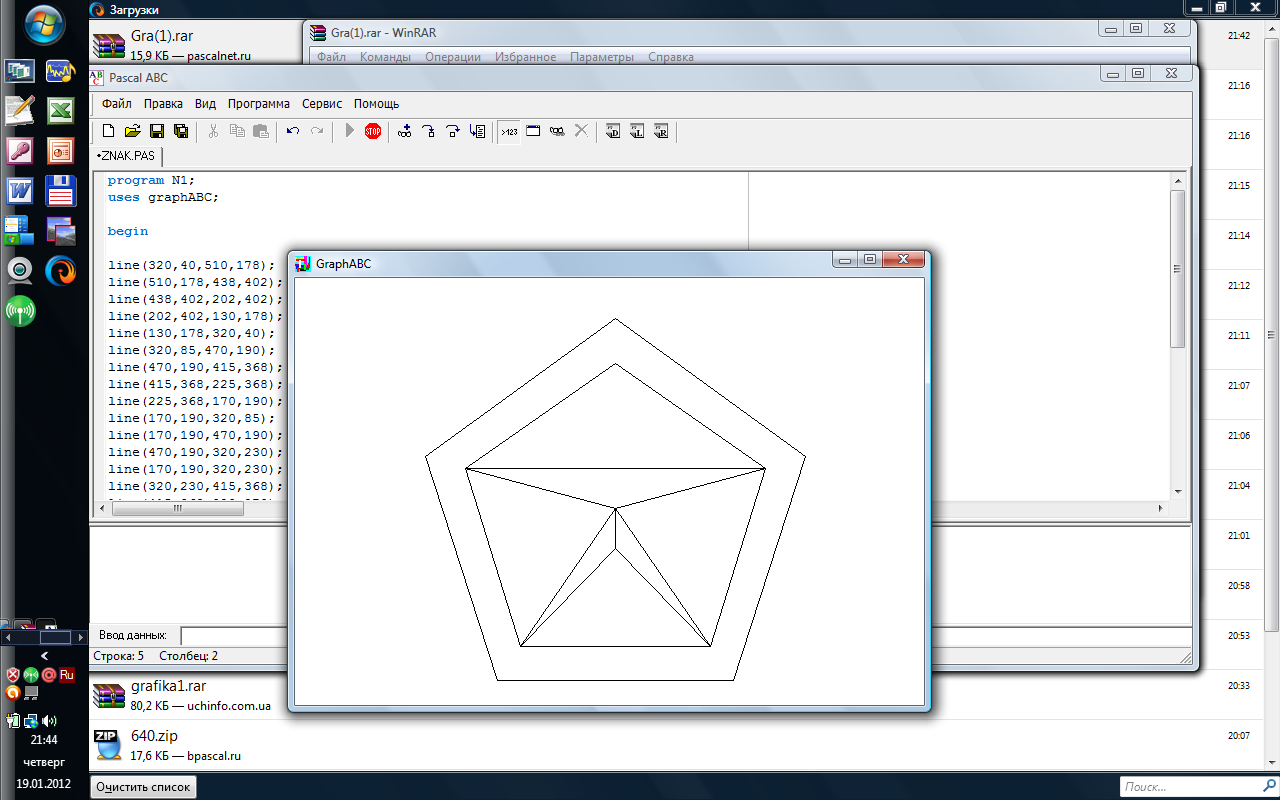Click the 'program N1;' code line
This screenshot has width=1280, height=800.
[x=151, y=180]
